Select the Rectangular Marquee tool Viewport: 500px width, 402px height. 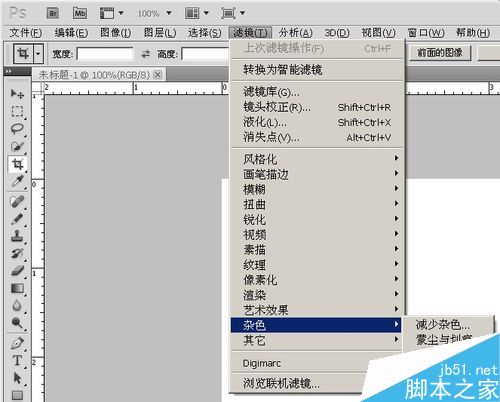[x=17, y=111]
